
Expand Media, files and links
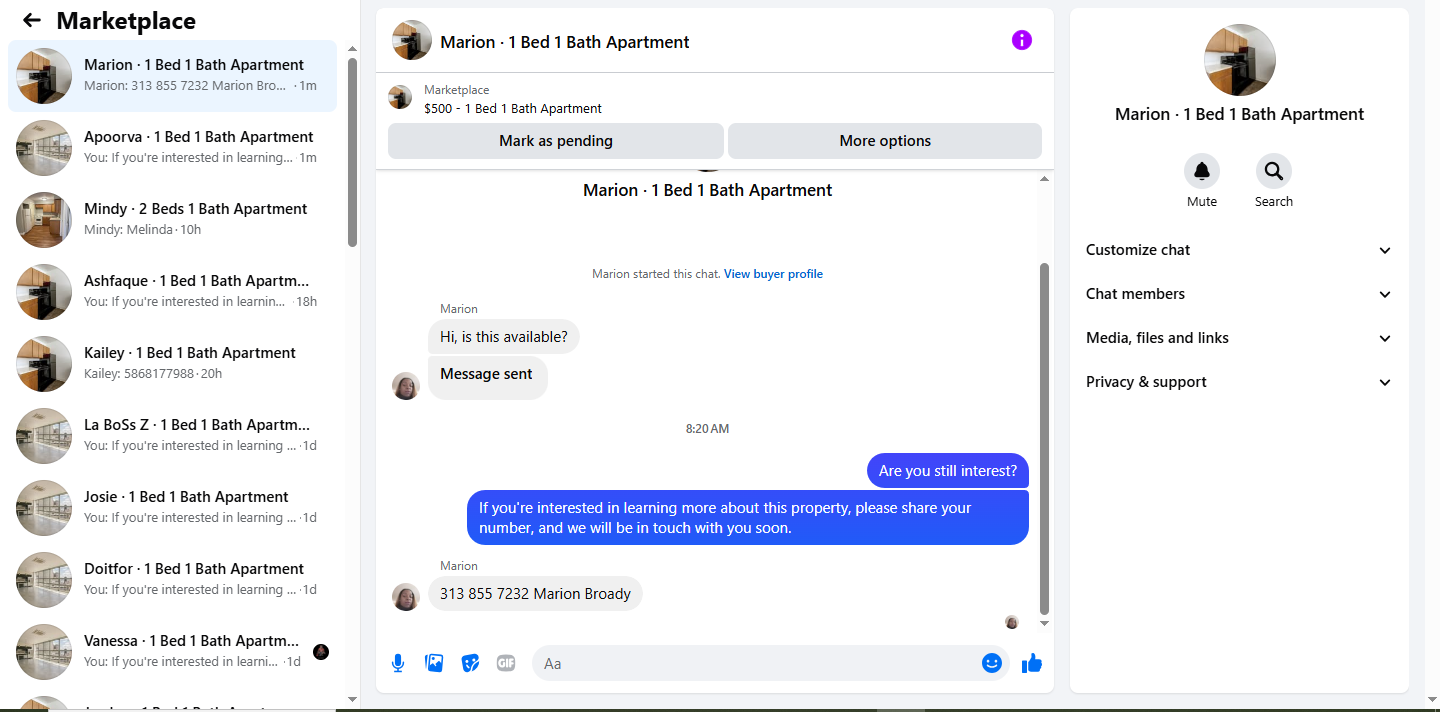pyautogui.click(x=1239, y=338)
